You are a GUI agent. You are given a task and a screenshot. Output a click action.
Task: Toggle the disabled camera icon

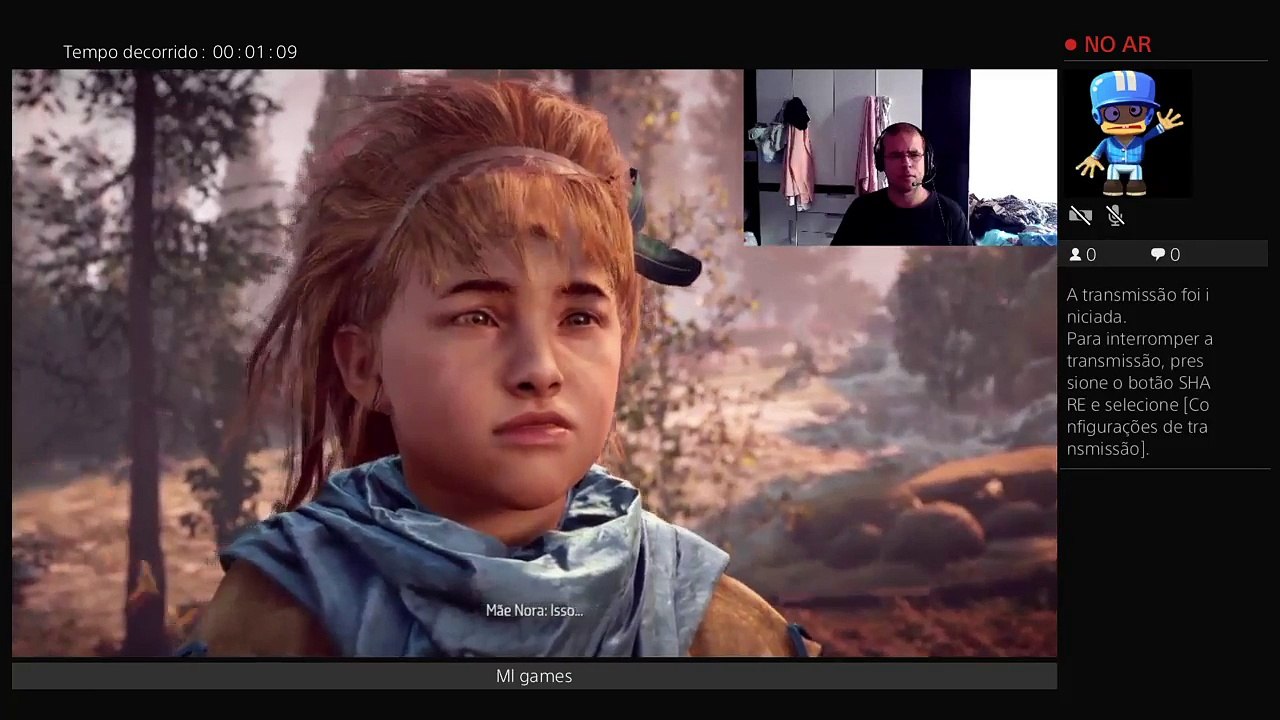tap(1080, 215)
